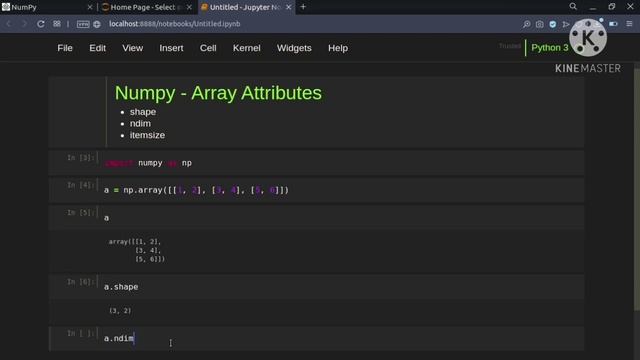The width and height of the screenshot is (640, 360).
Task: Click the Trusted notebook indicator
Action: pos(510,46)
